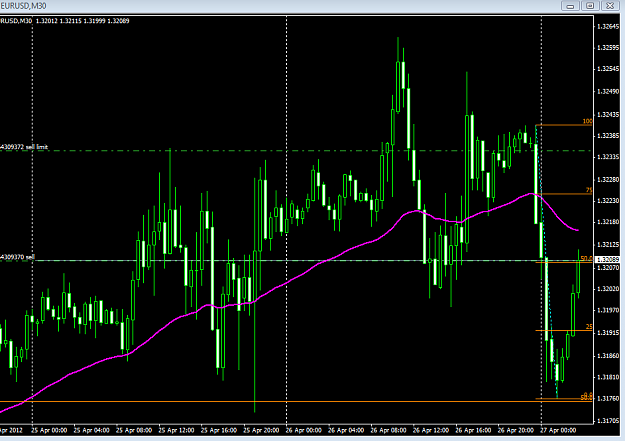
Task: Click the Fibonacci 25 level label
Action: coord(589,327)
